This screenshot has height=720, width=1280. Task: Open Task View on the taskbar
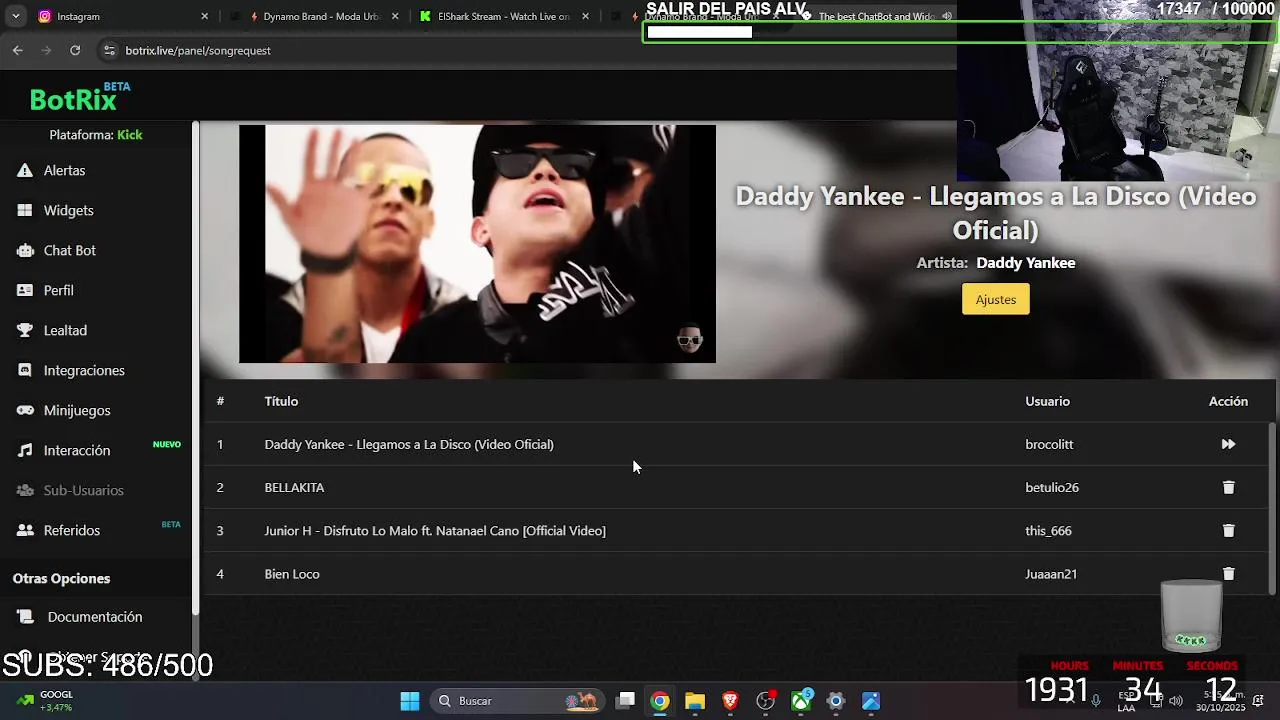point(625,701)
